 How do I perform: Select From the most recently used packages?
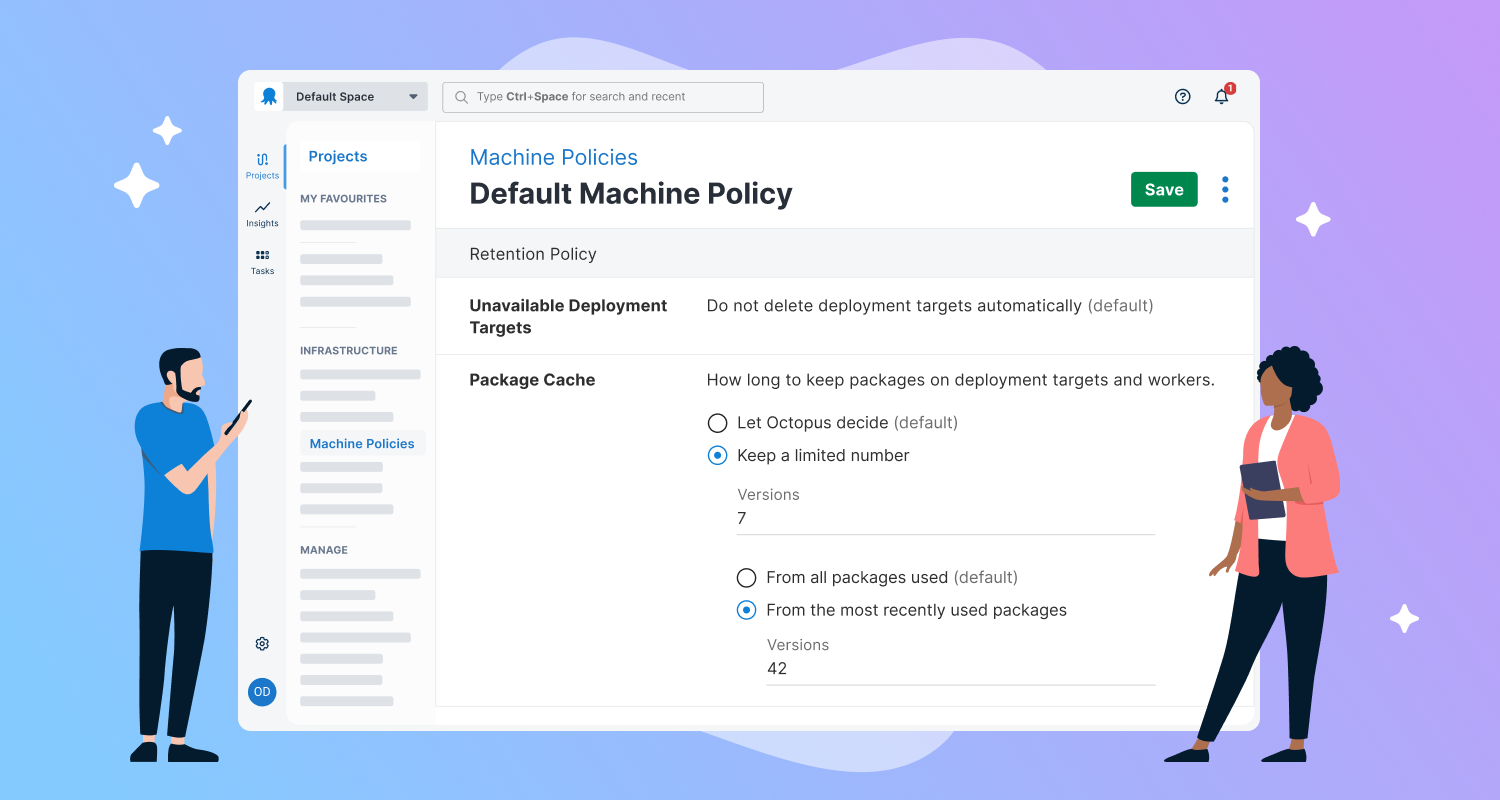[x=746, y=610]
